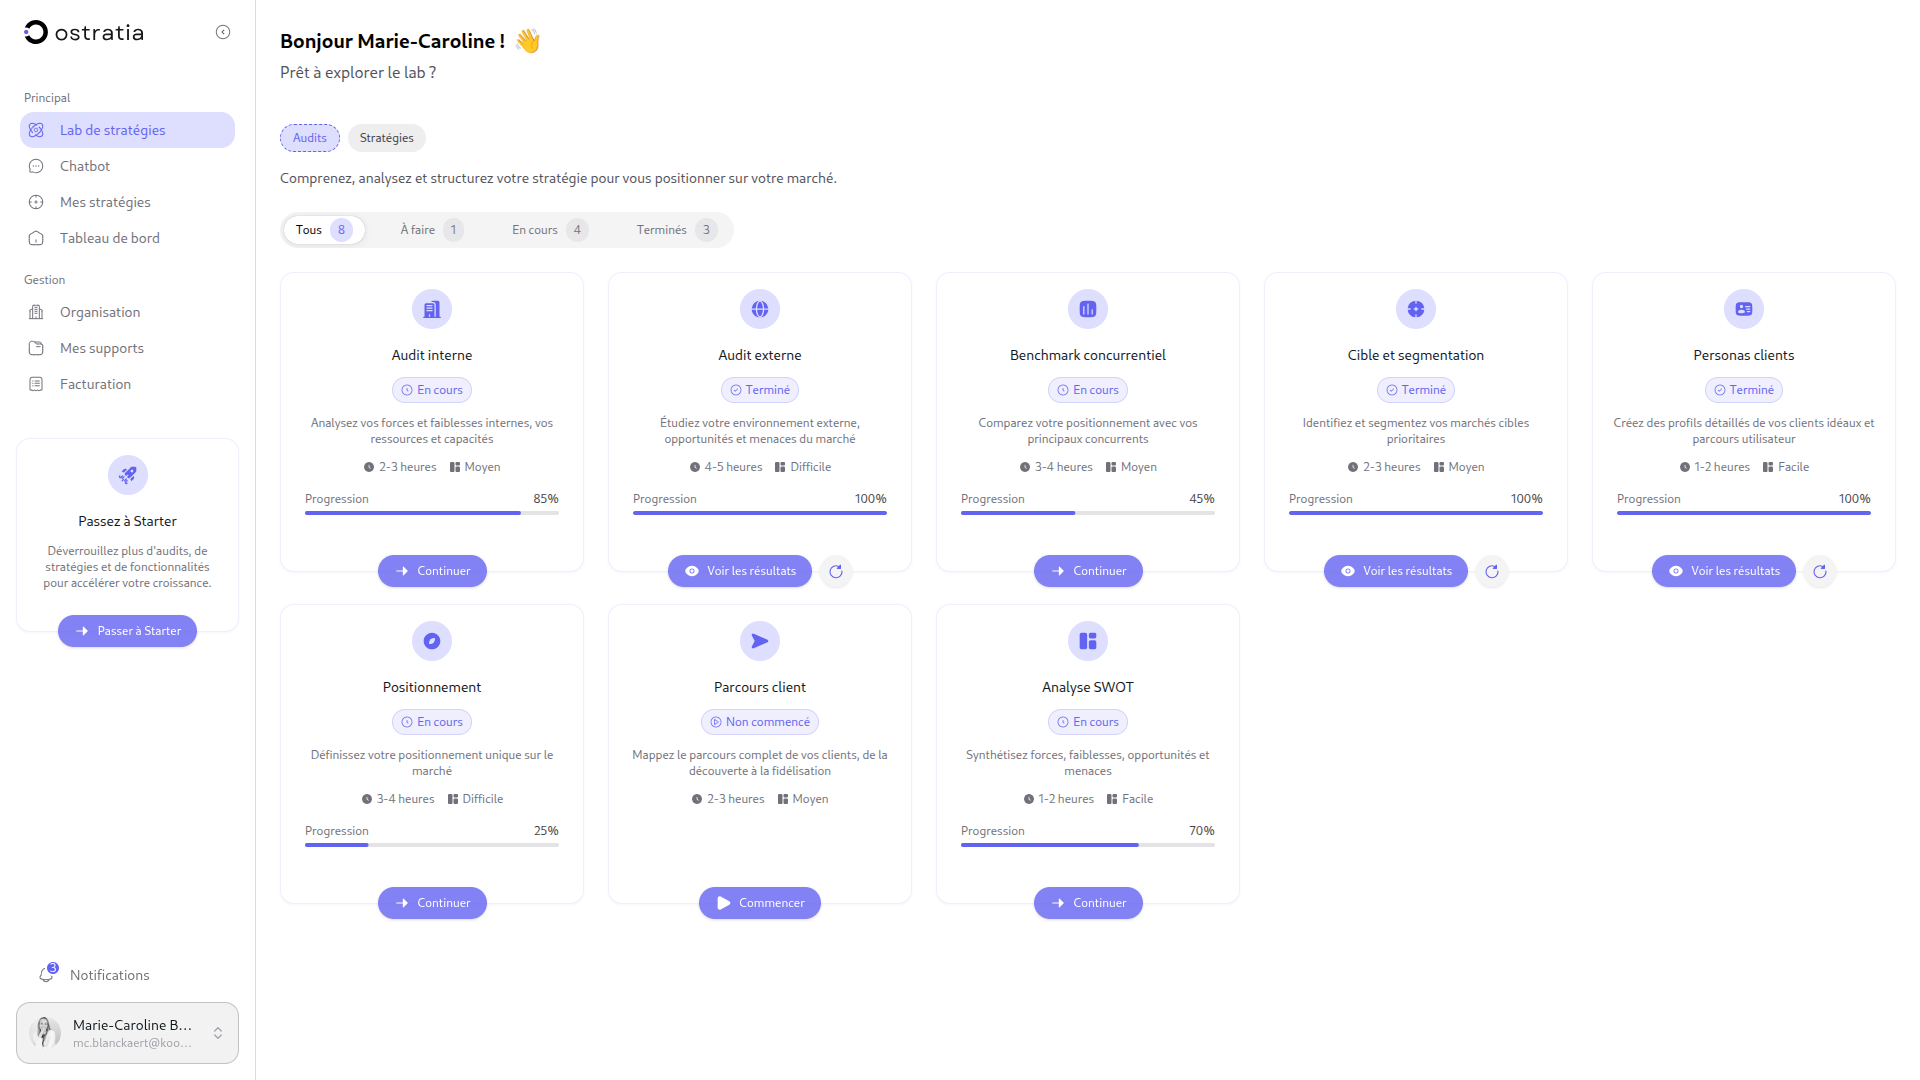Open Mes supports folder icon
This screenshot has height=1080, width=1920.
coord(36,348)
